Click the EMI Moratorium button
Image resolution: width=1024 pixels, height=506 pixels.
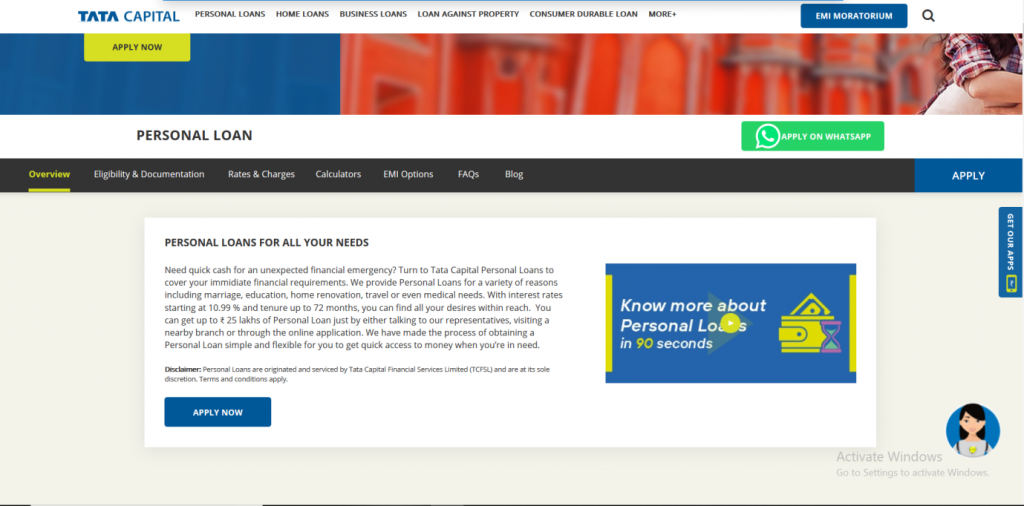pos(854,16)
